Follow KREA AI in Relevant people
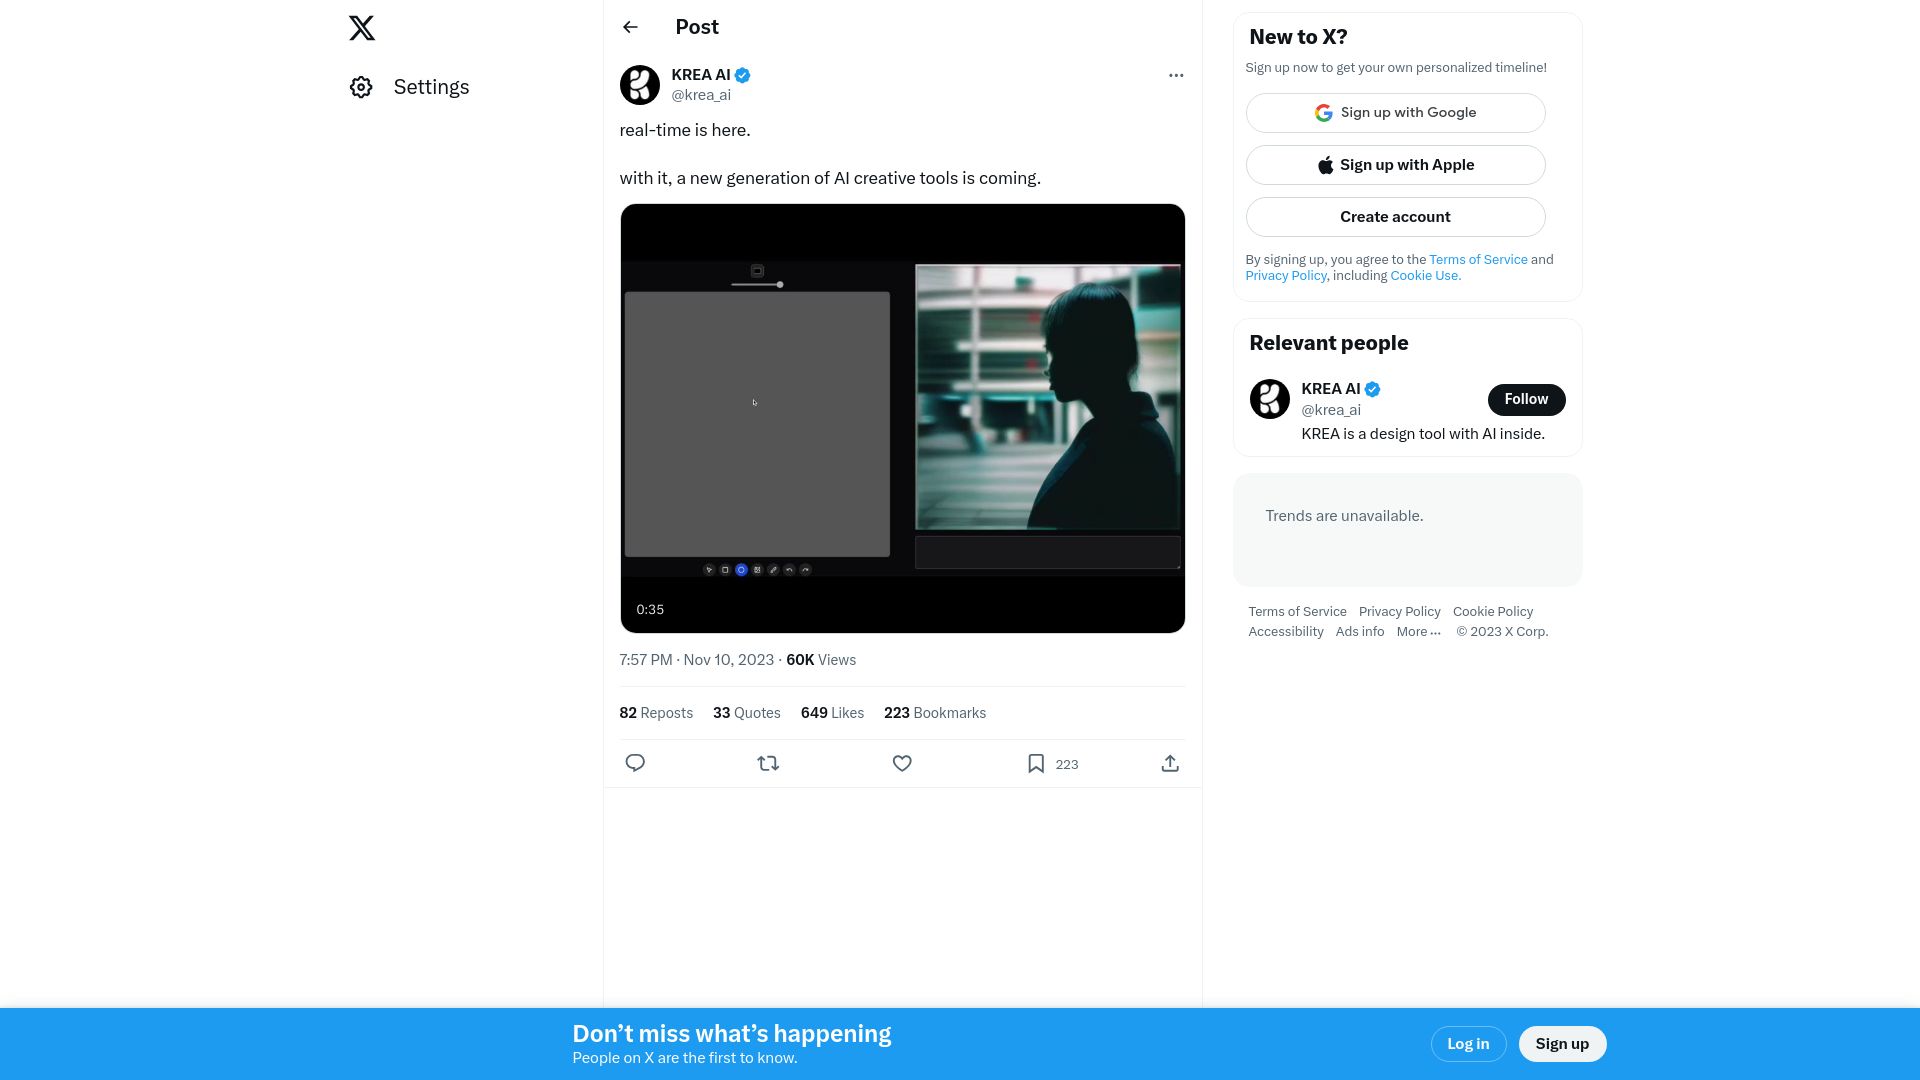The image size is (1920, 1080). (1526, 399)
